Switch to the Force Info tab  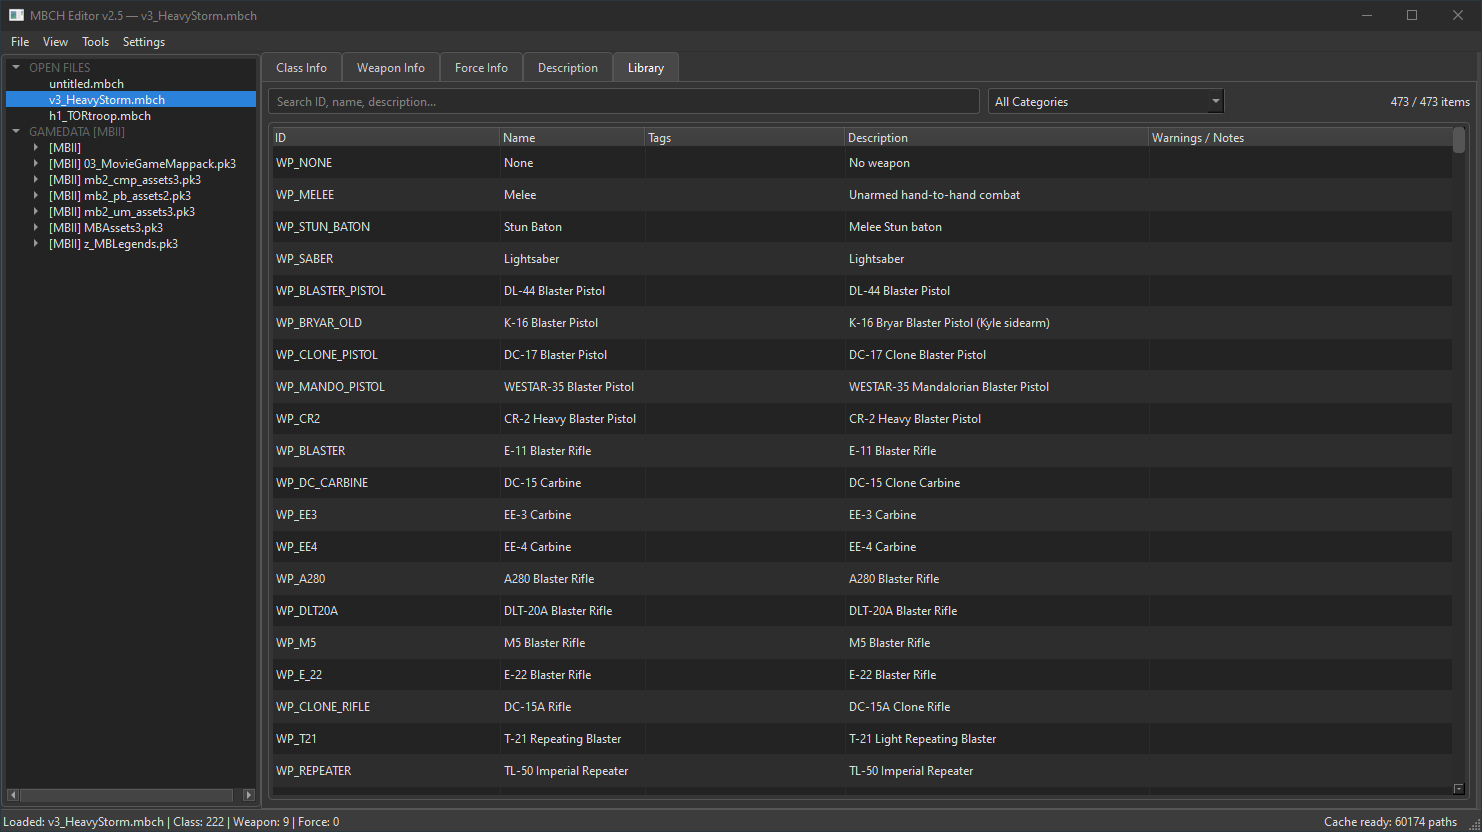(x=481, y=68)
